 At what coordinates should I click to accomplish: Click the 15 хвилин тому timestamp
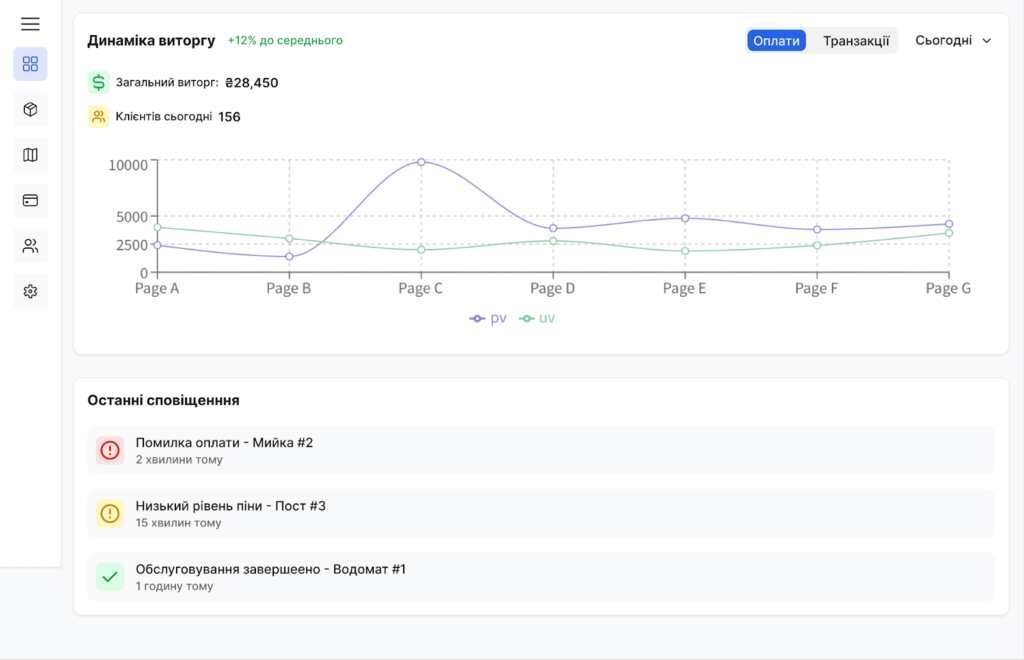pyautogui.click(x=178, y=523)
